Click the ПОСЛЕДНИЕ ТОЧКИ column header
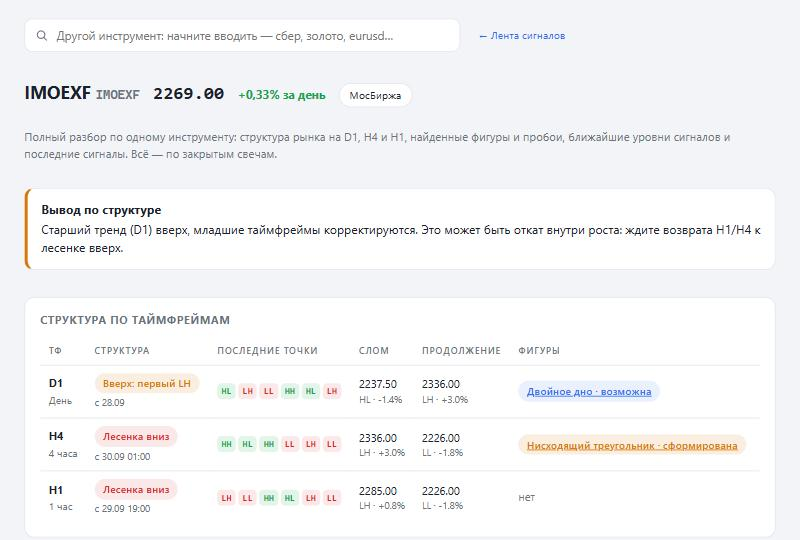800x540 pixels. pos(267,351)
